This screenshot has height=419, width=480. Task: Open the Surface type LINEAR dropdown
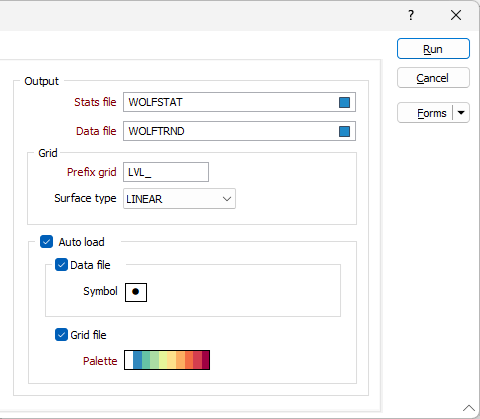click(x=179, y=199)
